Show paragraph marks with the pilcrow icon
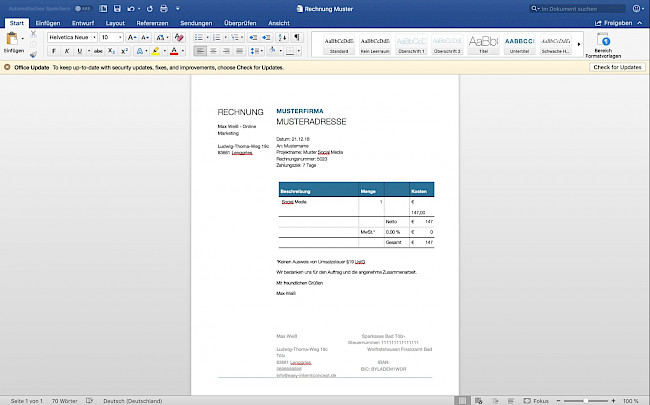The image size is (650, 405). click(x=297, y=37)
